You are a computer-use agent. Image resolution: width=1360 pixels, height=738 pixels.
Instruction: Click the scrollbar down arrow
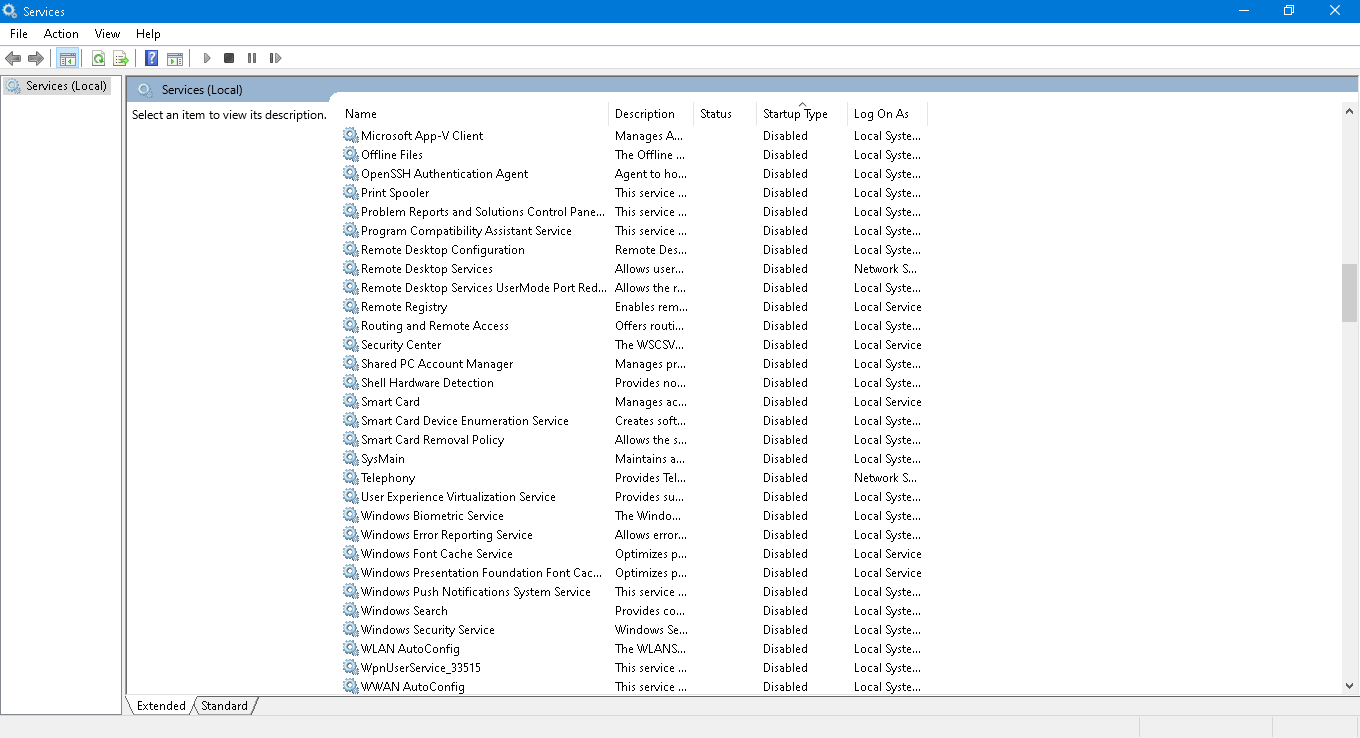(x=1350, y=686)
